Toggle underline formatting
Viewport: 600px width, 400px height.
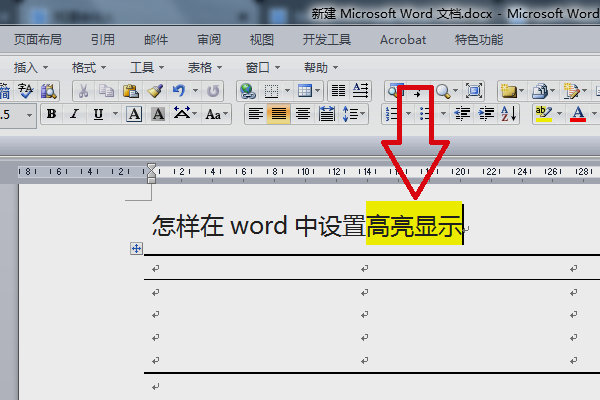click(98, 114)
